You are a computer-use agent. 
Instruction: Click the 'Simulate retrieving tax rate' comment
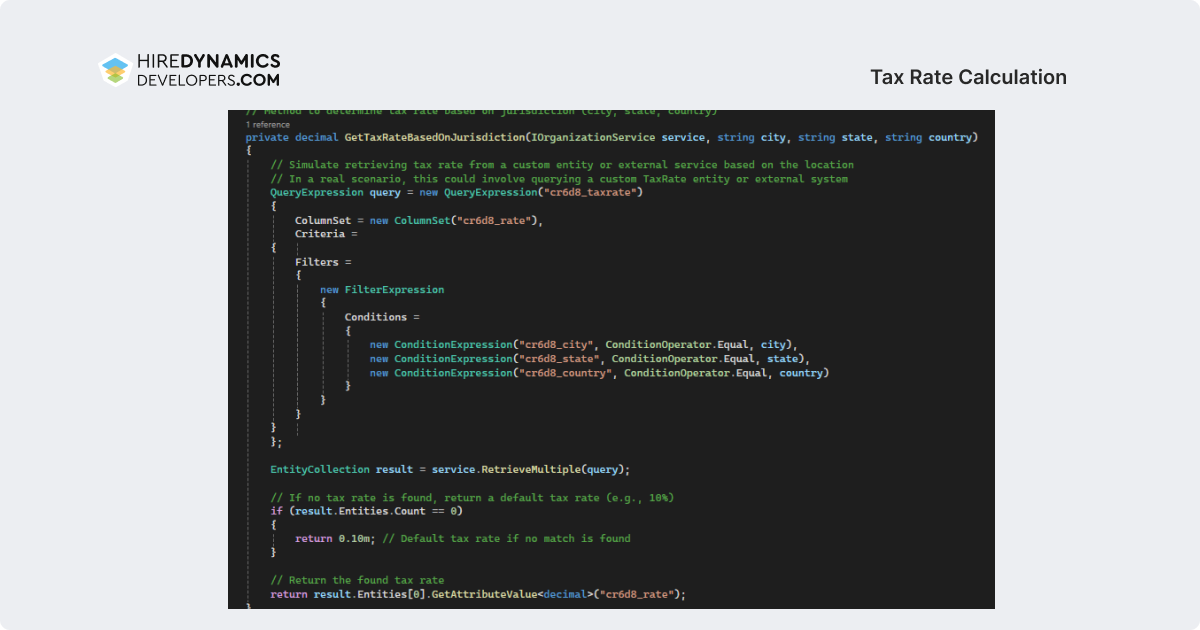click(x=562, y=164)
